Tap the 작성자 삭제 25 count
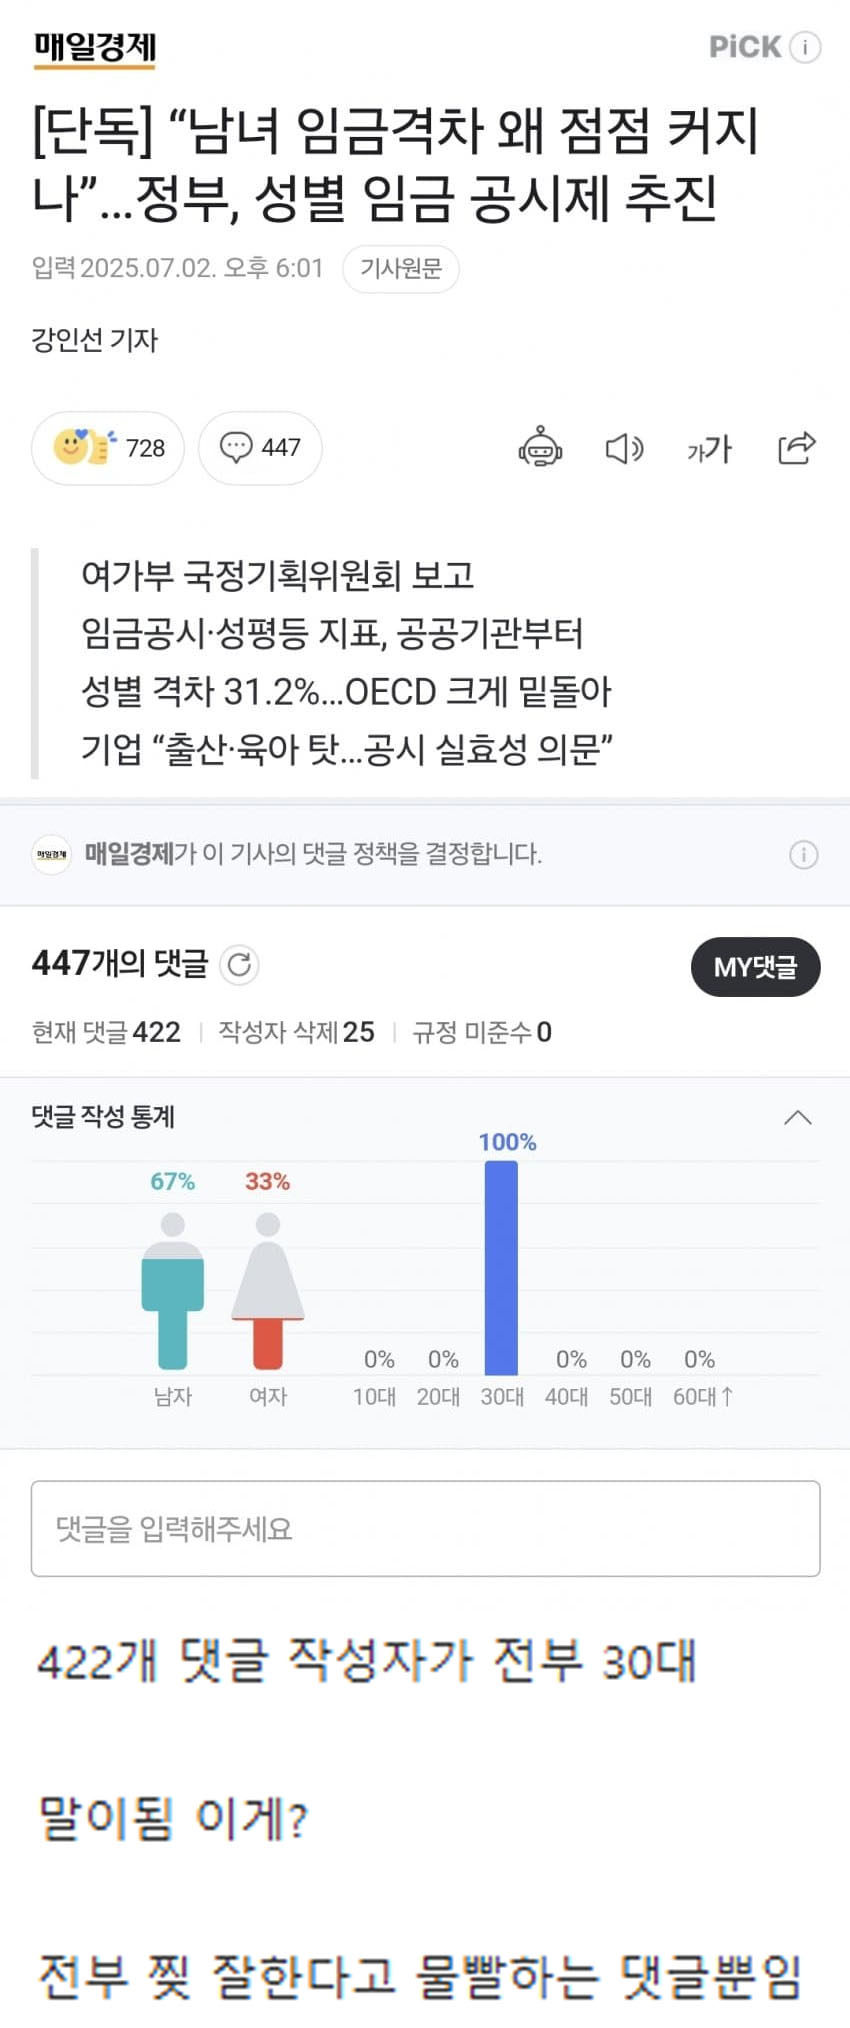Viewport: 850px width, 2028px height. (x=297, y=1032)
